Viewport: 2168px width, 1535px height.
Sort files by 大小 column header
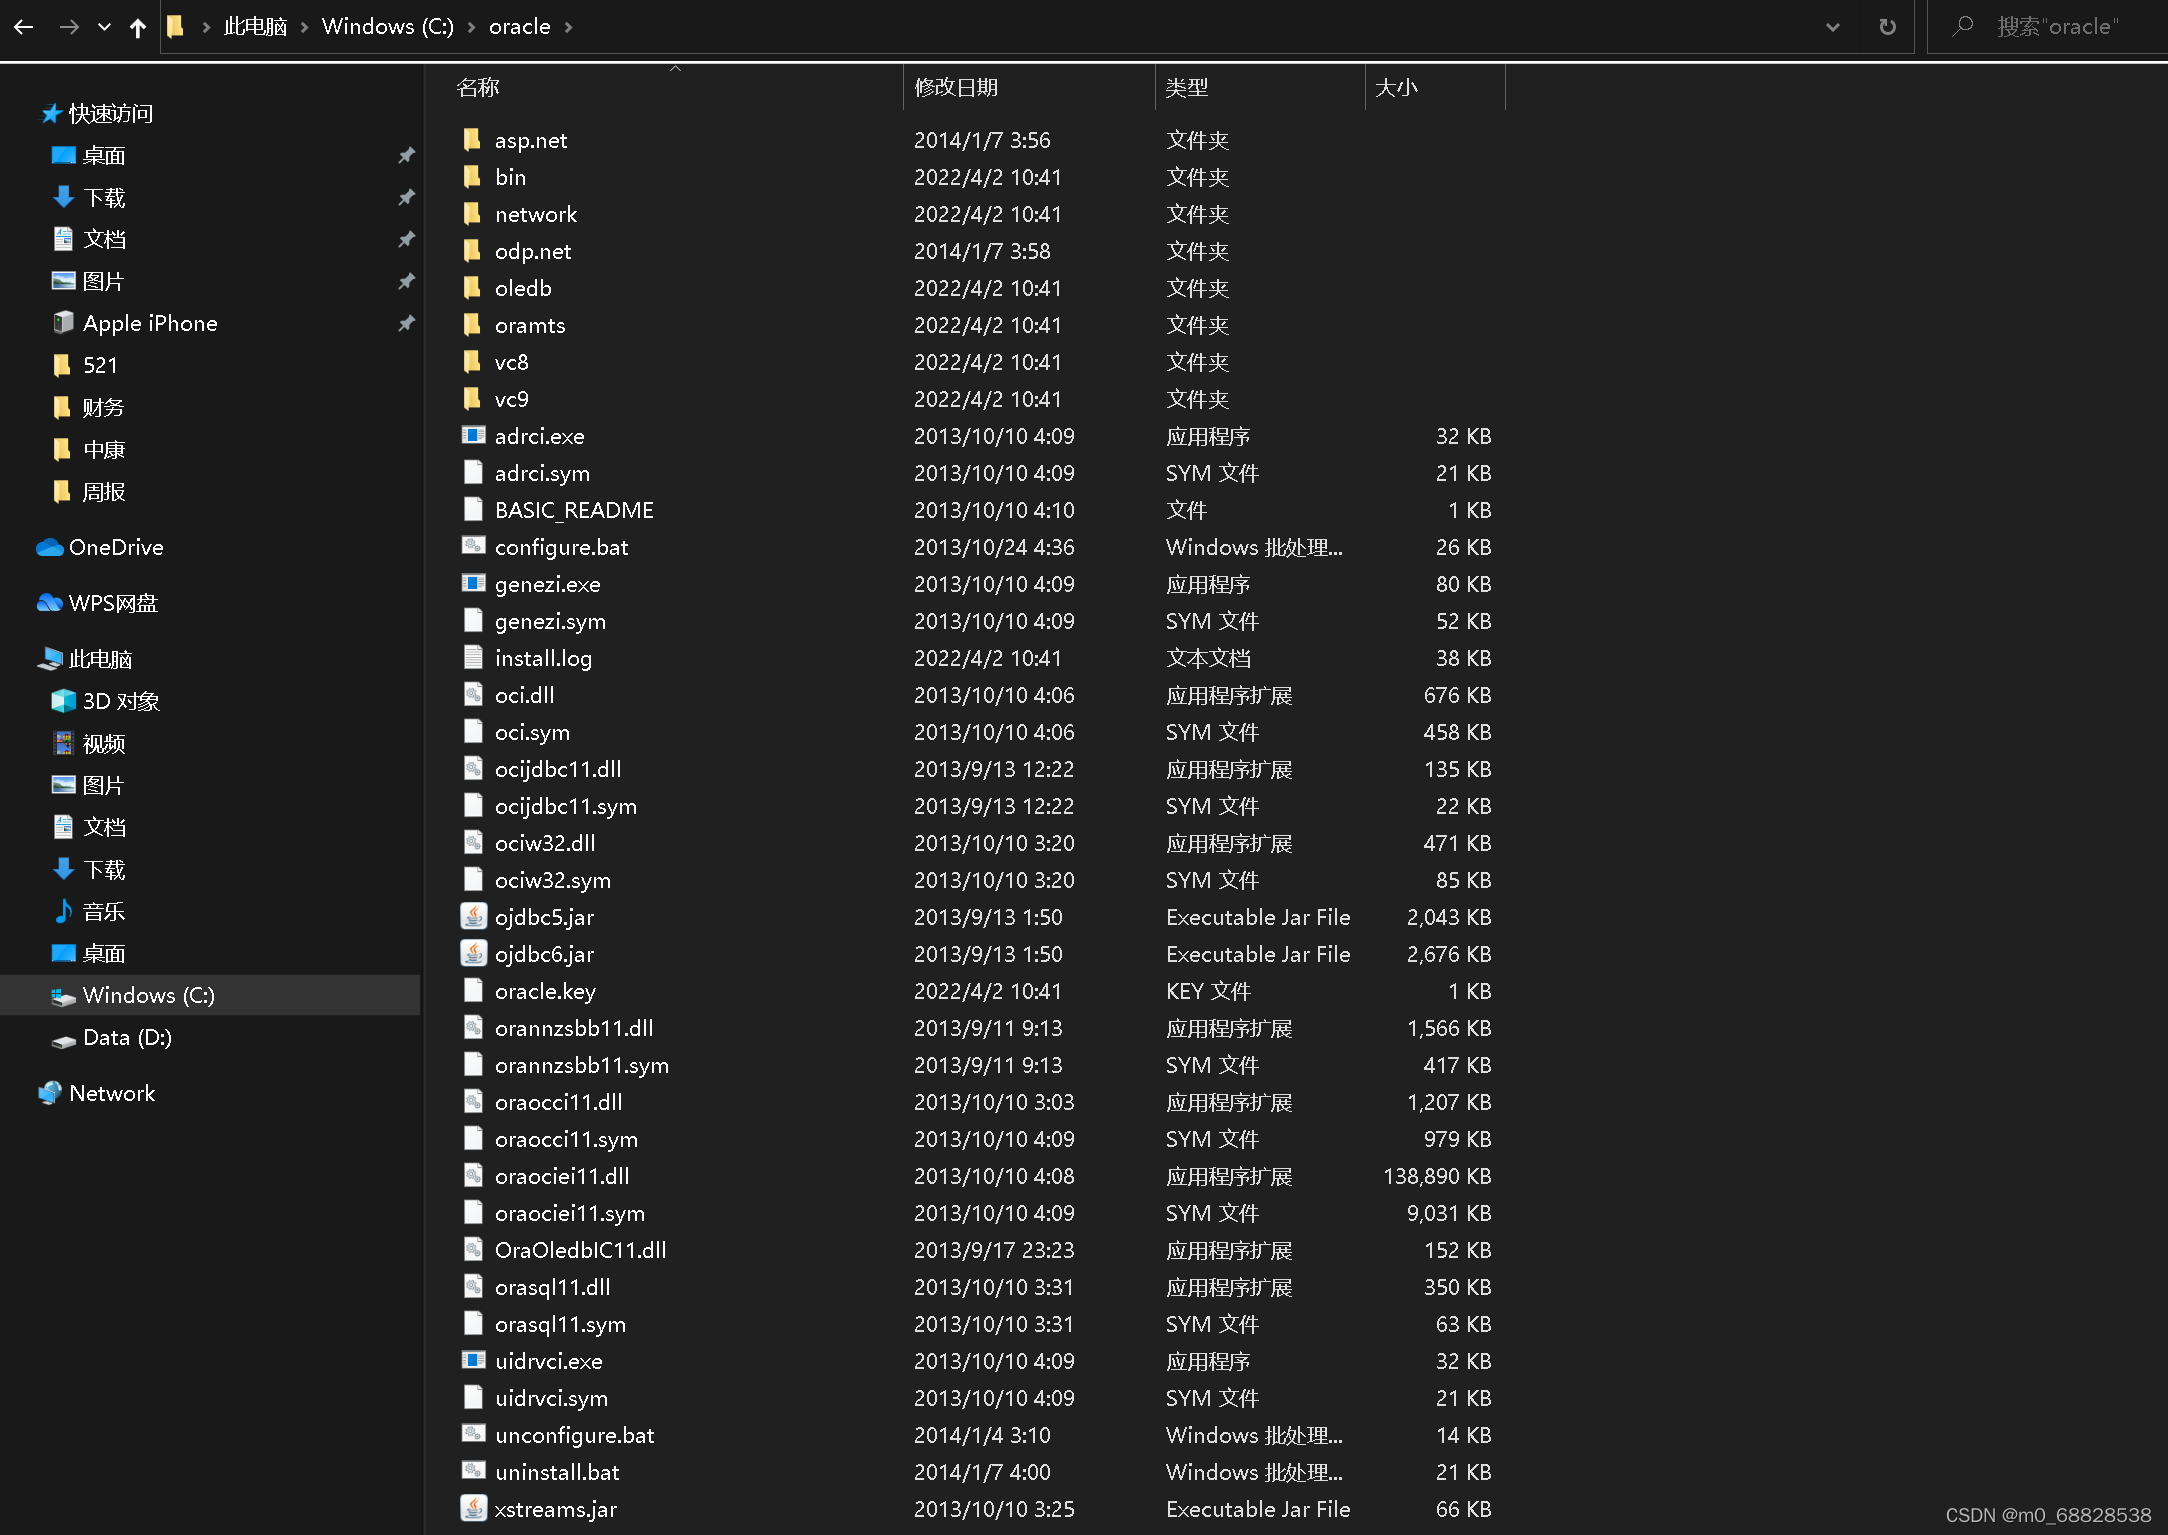[x=1396, y=88]
